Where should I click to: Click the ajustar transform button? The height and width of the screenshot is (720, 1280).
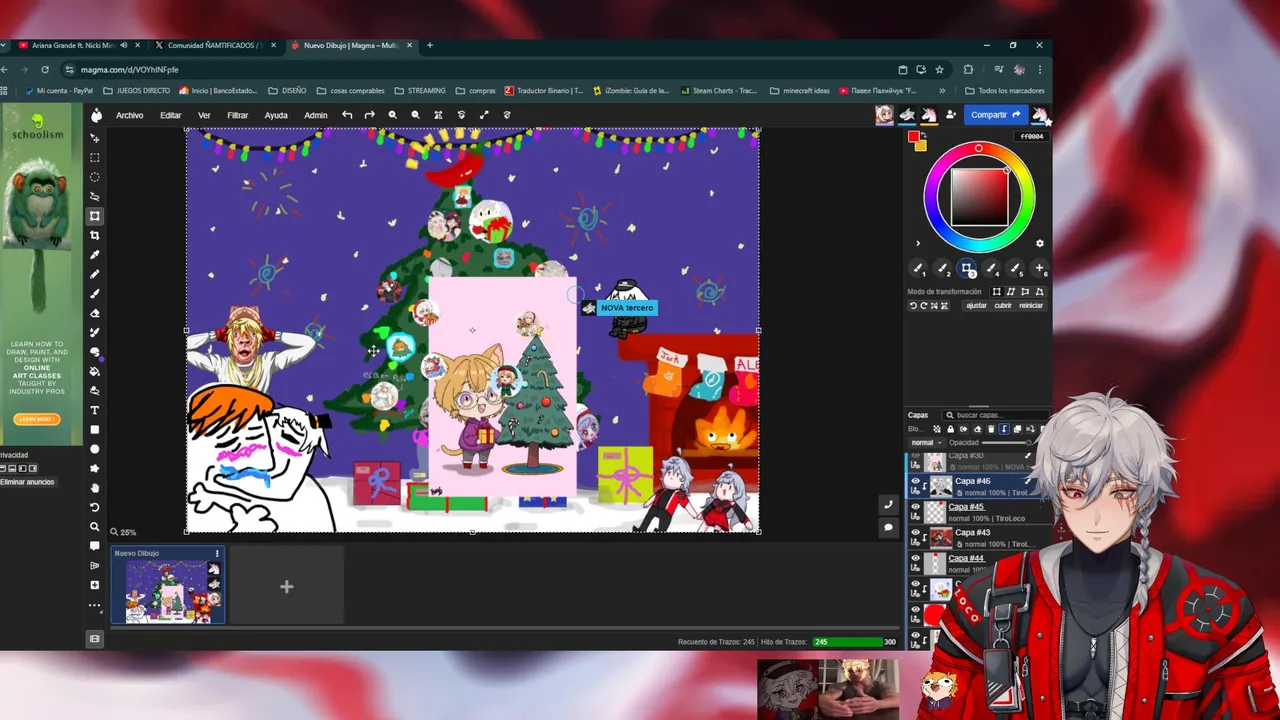976,305
